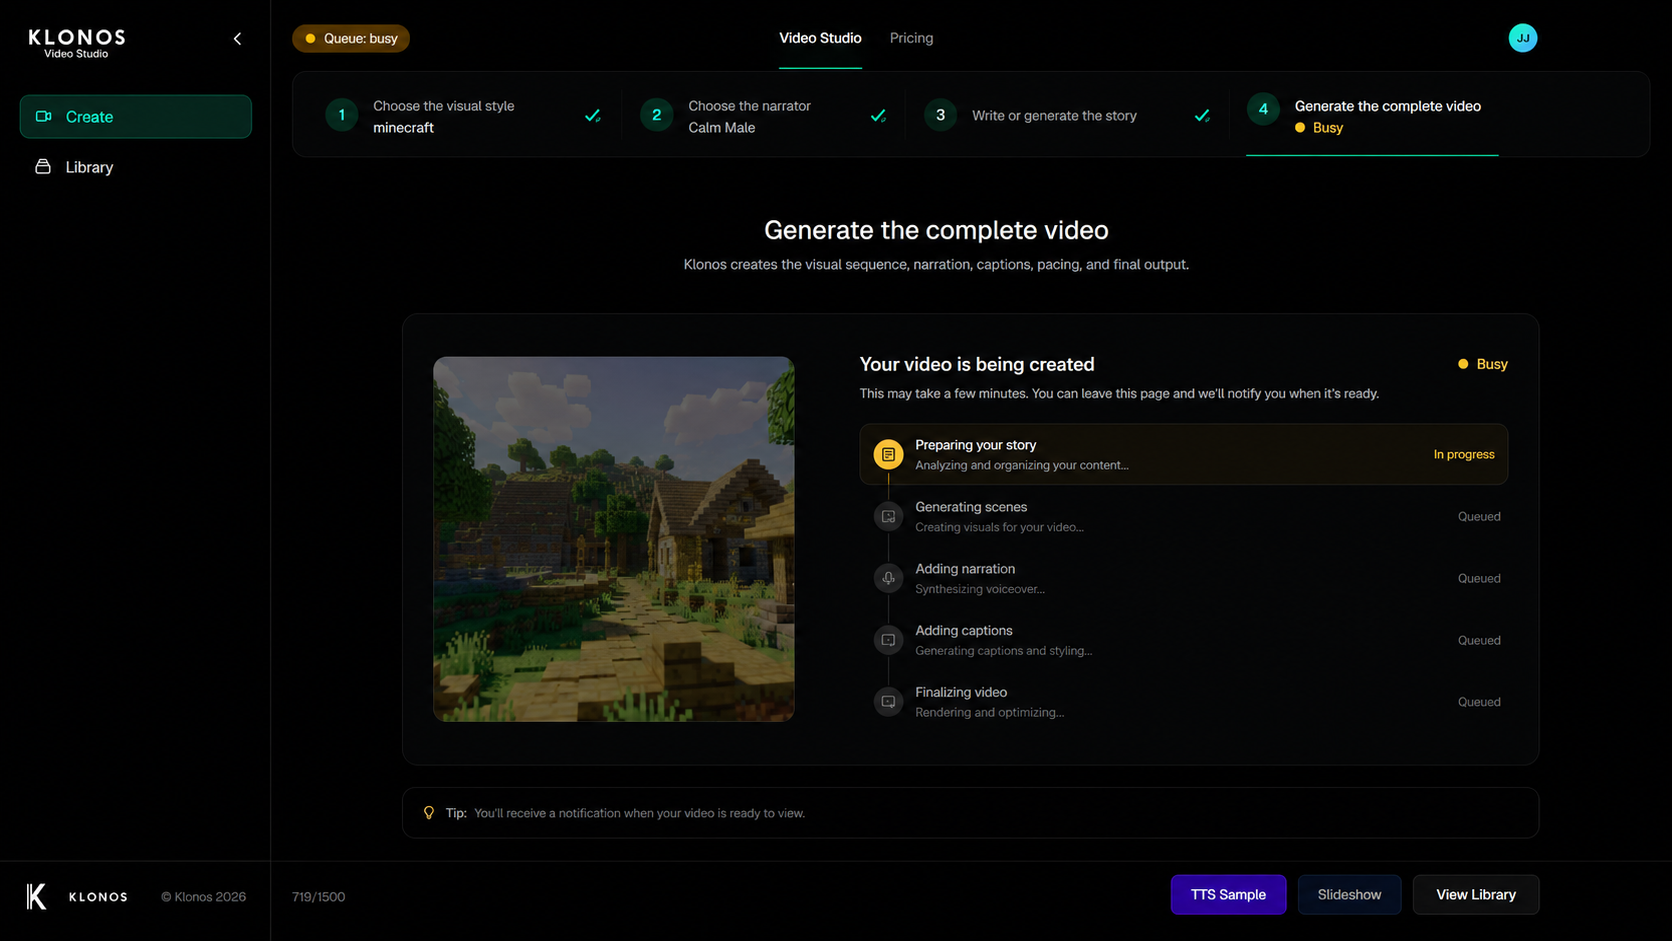This screenshot has width=1672, height=941.
Task: Click the step 1 number circle
Action: pyautogui.click(x=341, y=115)
